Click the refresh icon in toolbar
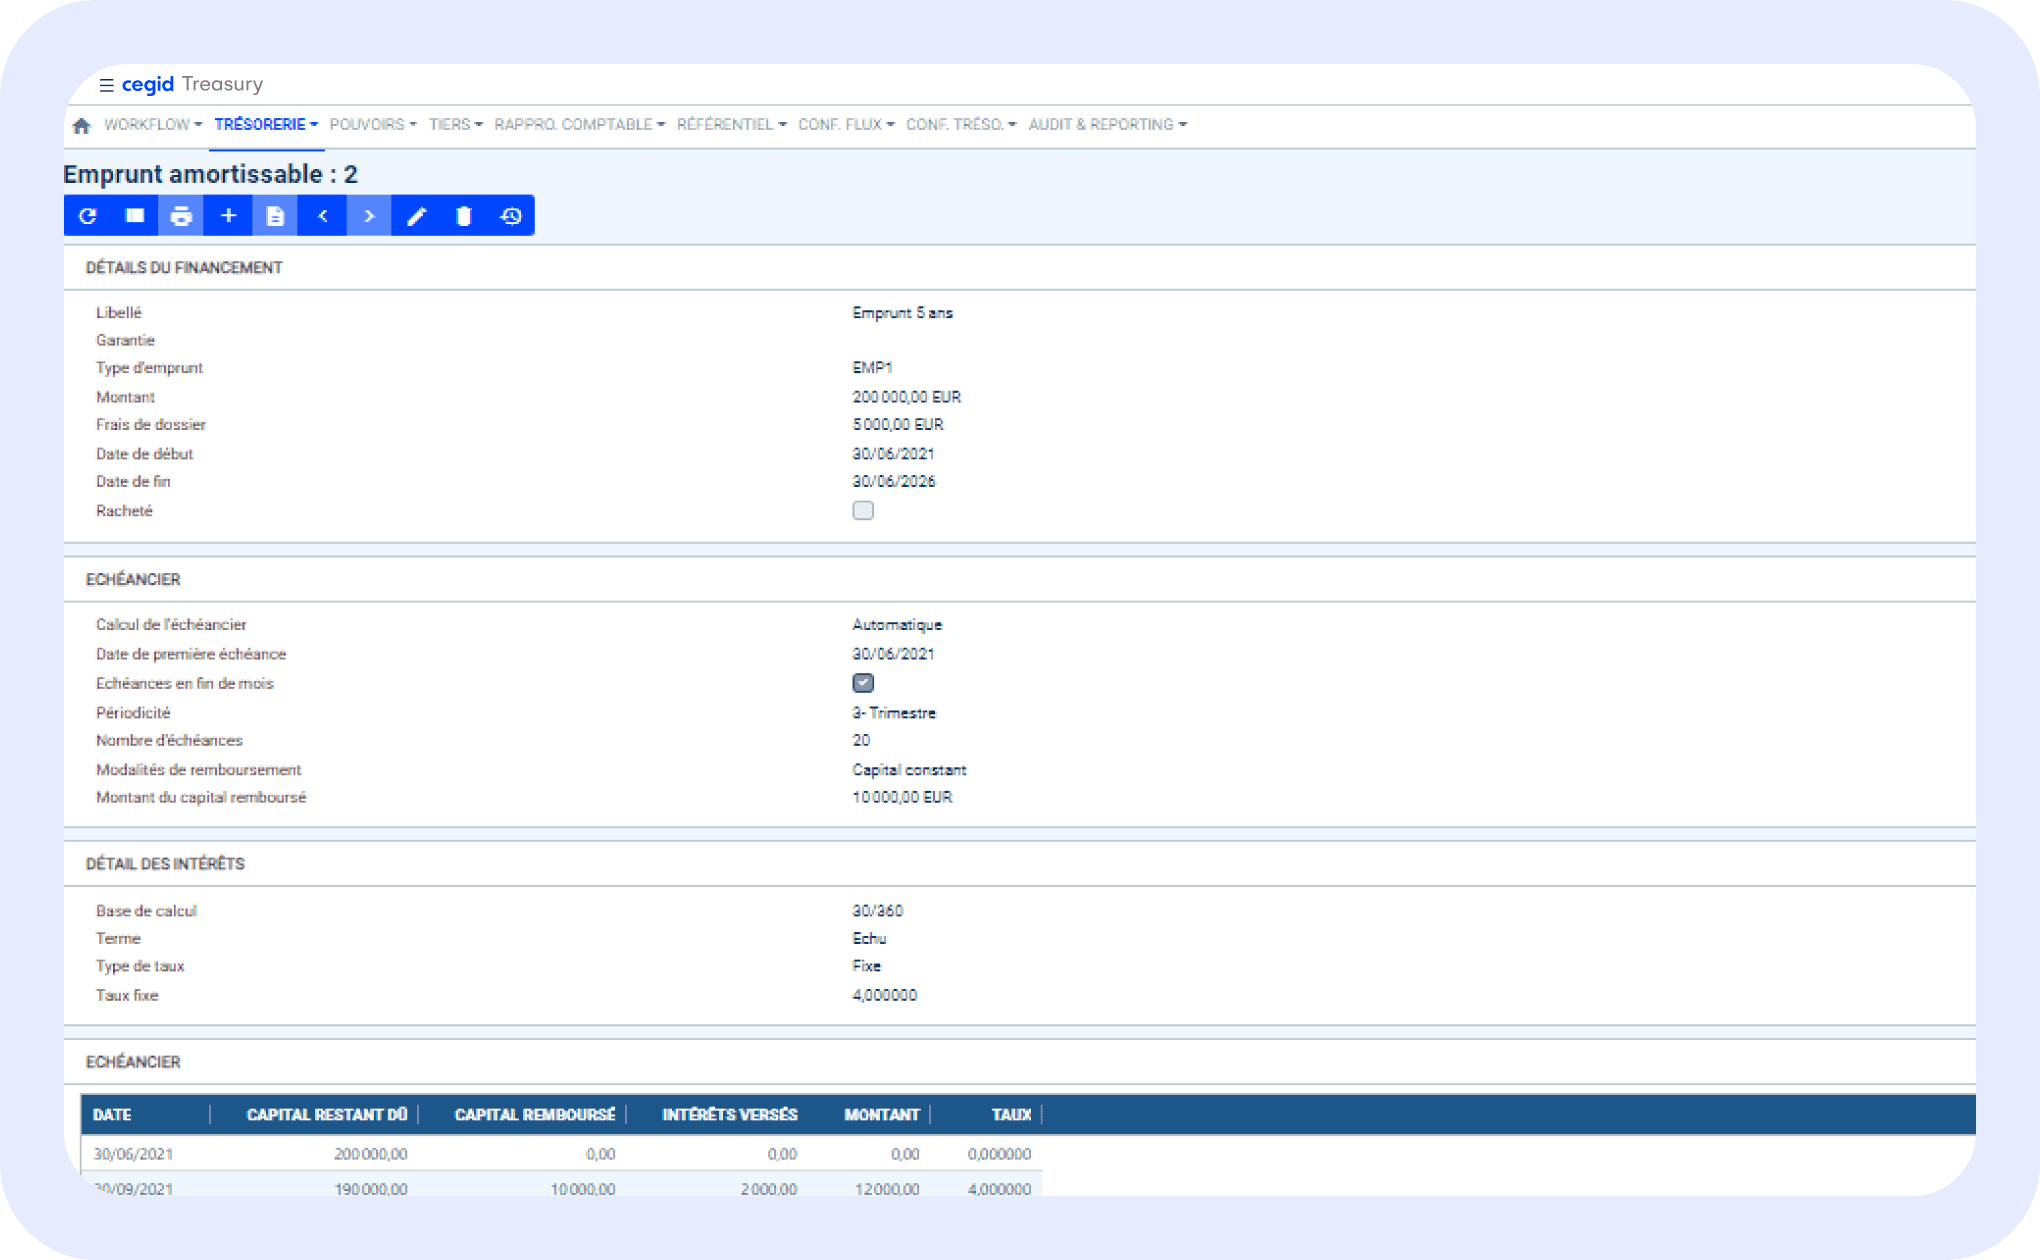2040x1260 pixels. point(88,216)
